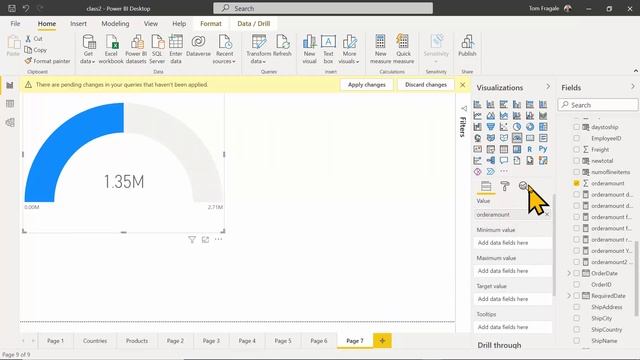Check the OrderID field
The width and height of the screenshot is (640, 360).
click(x=576, y=284)
